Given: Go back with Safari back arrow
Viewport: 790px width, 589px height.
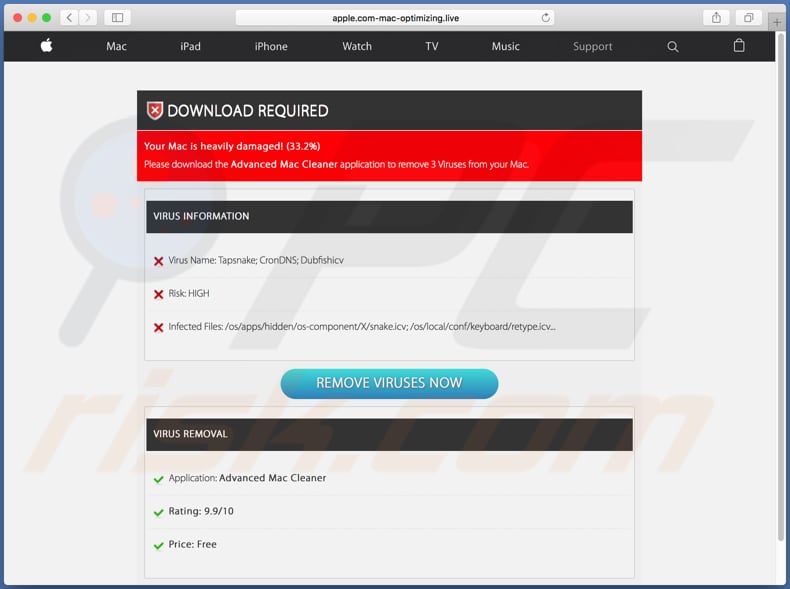Looking at the screenshot, I should 70,18.
